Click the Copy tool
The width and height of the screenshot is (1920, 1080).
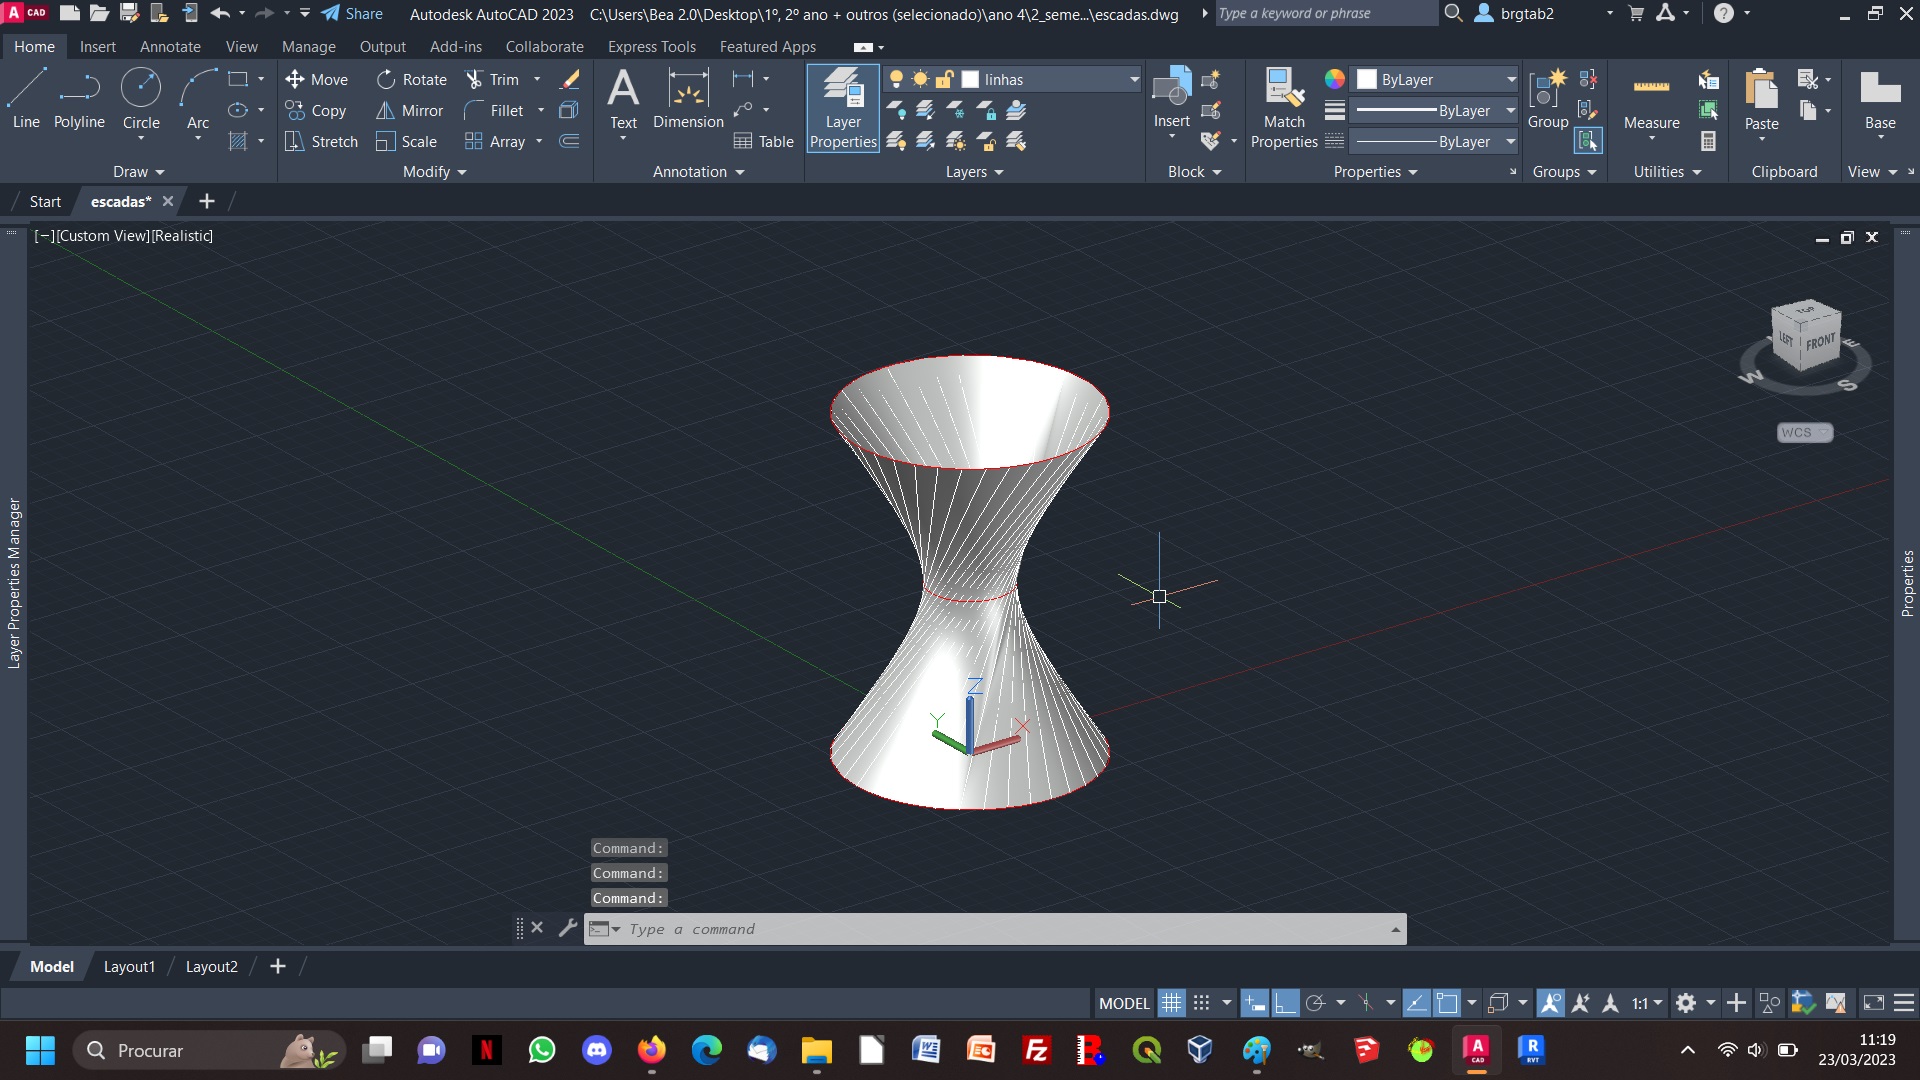pos(316,110)
